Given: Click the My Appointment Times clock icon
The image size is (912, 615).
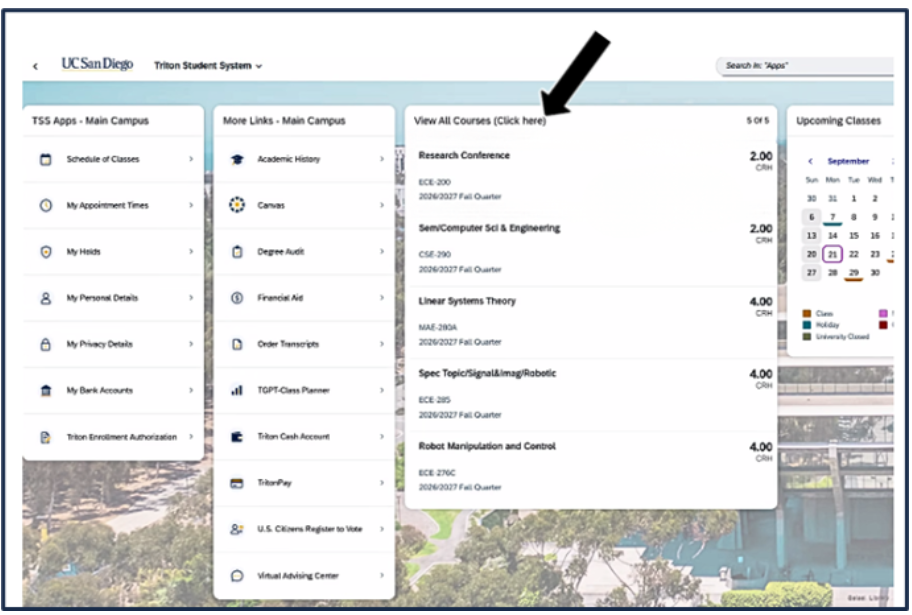Looking at the screenshot, I should (45, 205).
